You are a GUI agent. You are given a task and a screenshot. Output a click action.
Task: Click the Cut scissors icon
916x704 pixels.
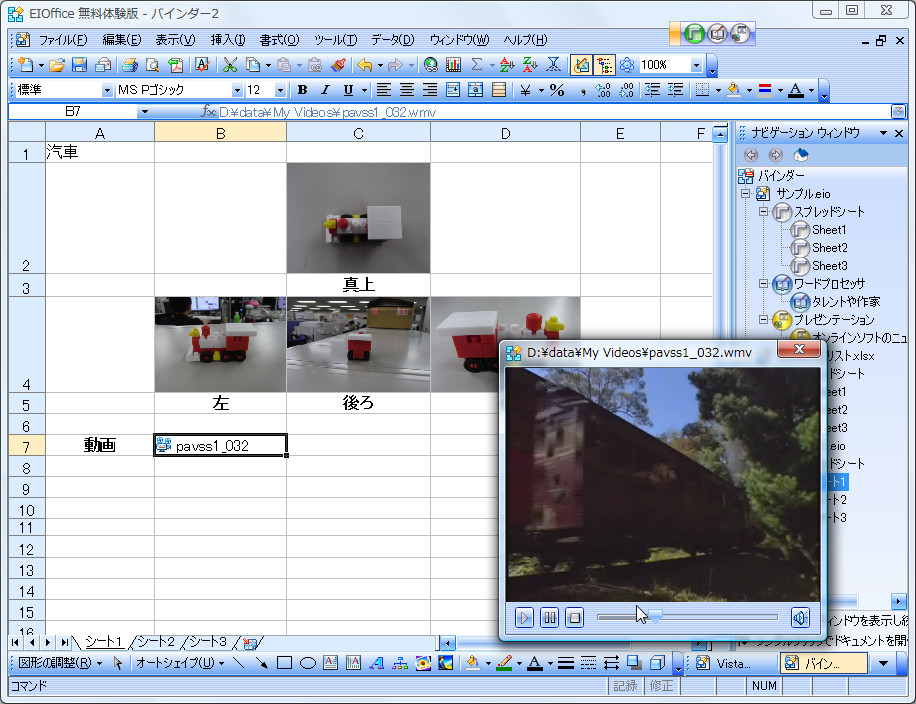(230, 65)
